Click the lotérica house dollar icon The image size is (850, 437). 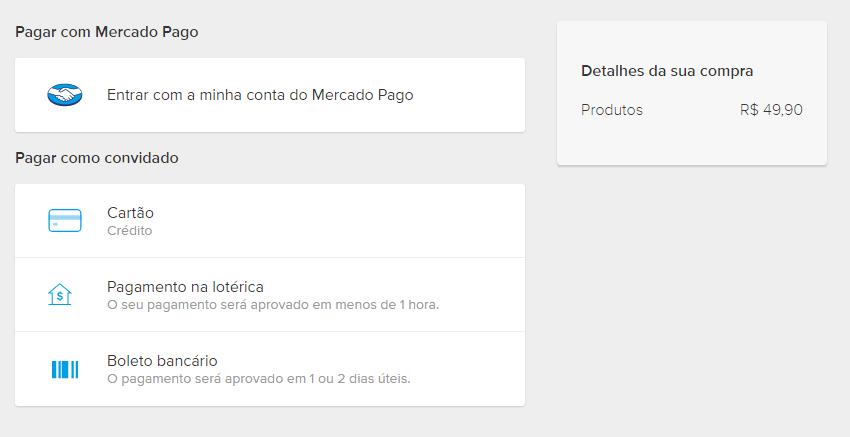coord(60,294)
